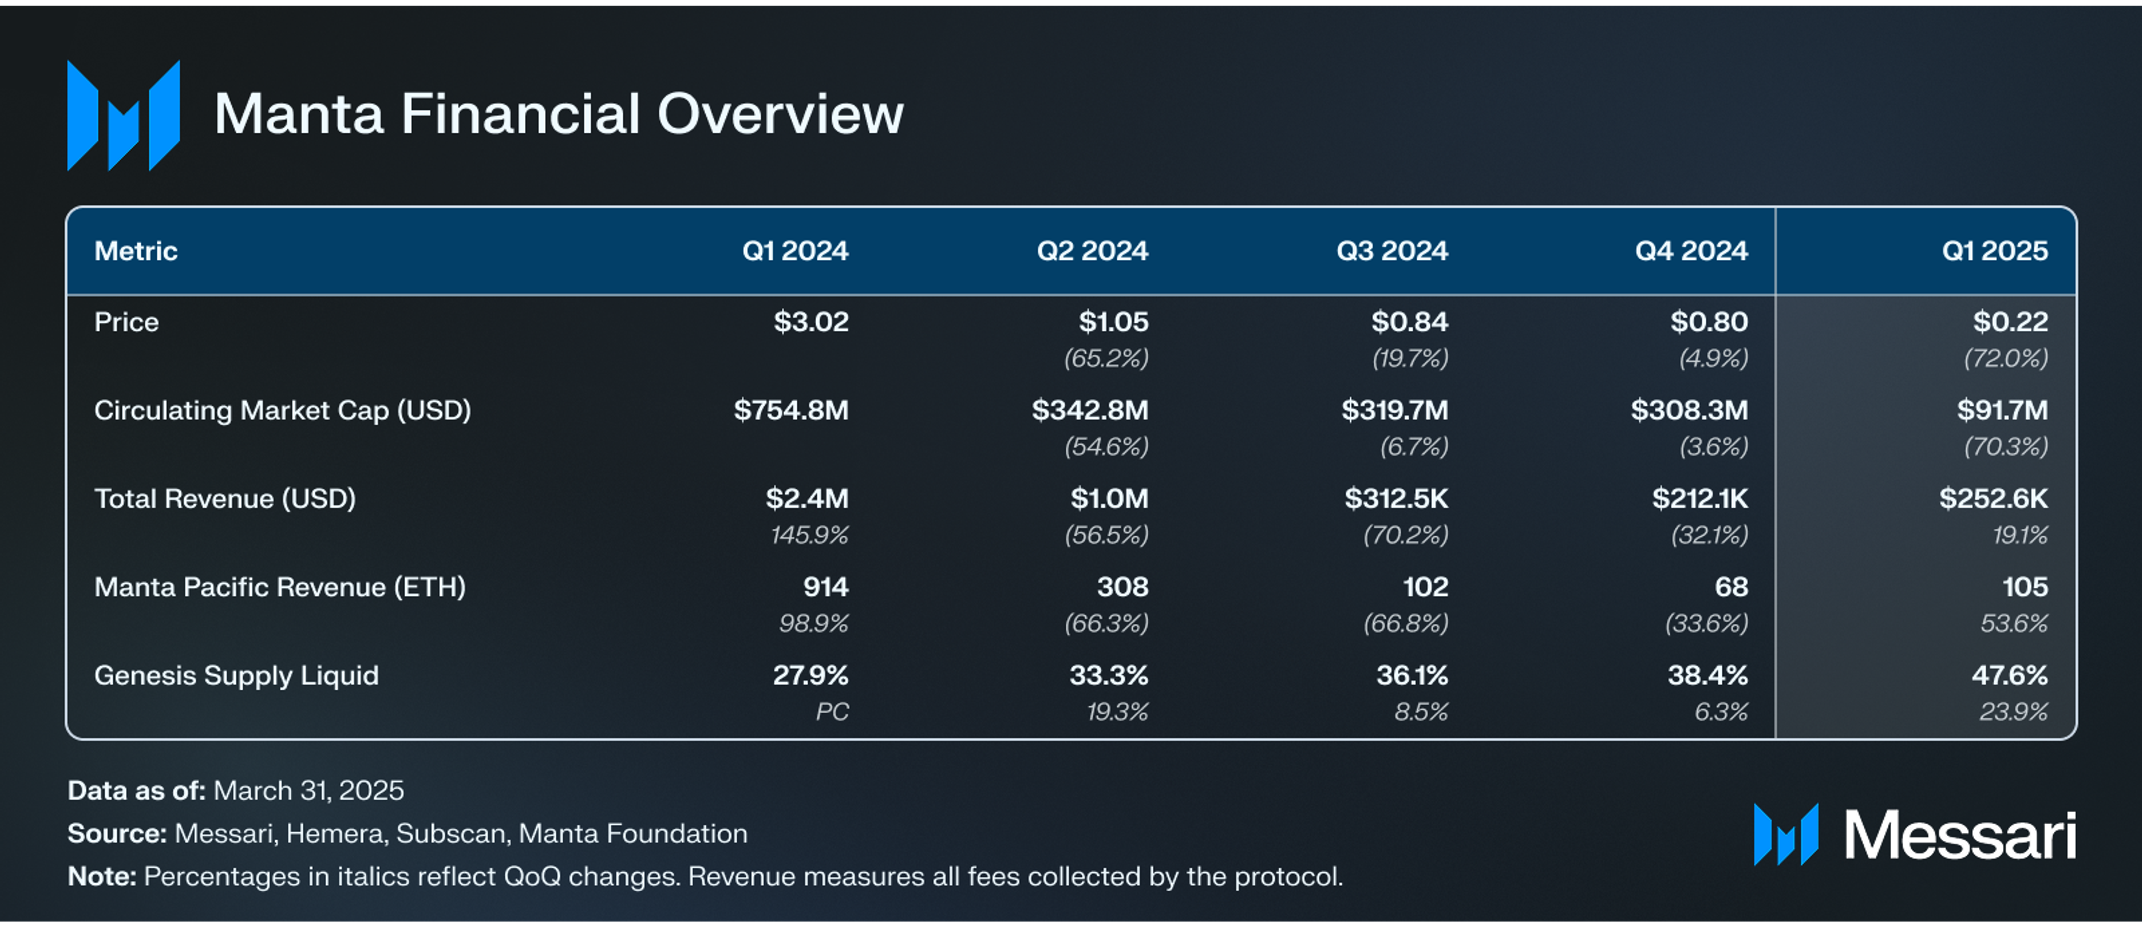Click the 'Manta Financial Overview' title
Viewport: 2142px width, 926px height.
click(558, 113)
